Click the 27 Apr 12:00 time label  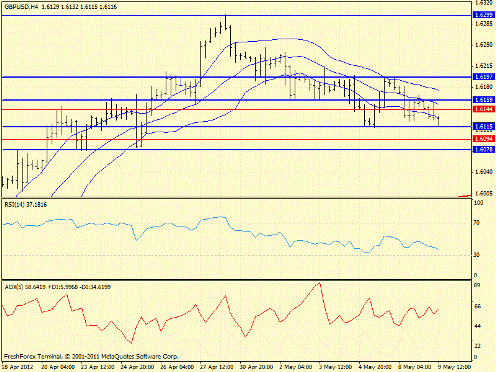pos(217,367)
